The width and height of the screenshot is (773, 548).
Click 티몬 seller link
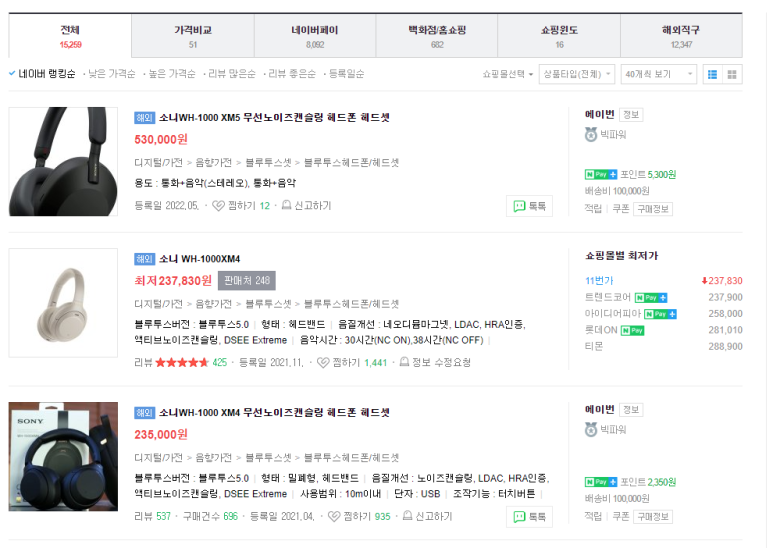click(x=594, y=346)
